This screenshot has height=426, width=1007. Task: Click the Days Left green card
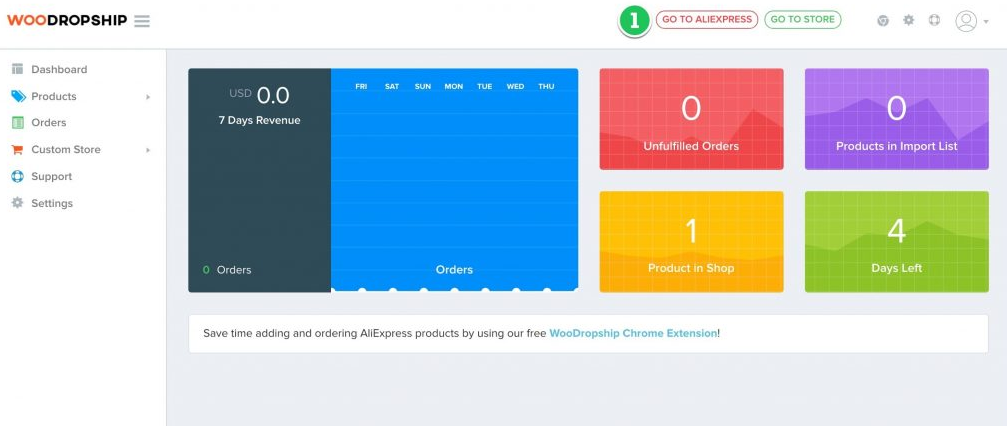[897, 242]
